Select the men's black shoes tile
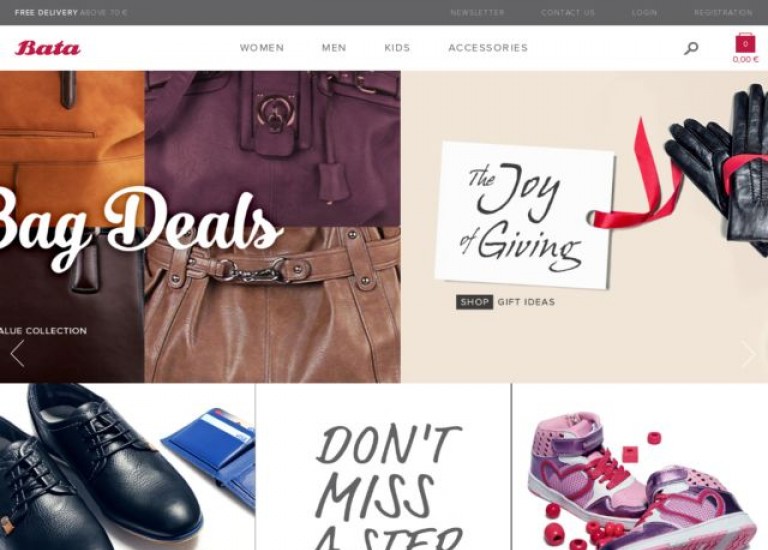 [x=127, y=467]
